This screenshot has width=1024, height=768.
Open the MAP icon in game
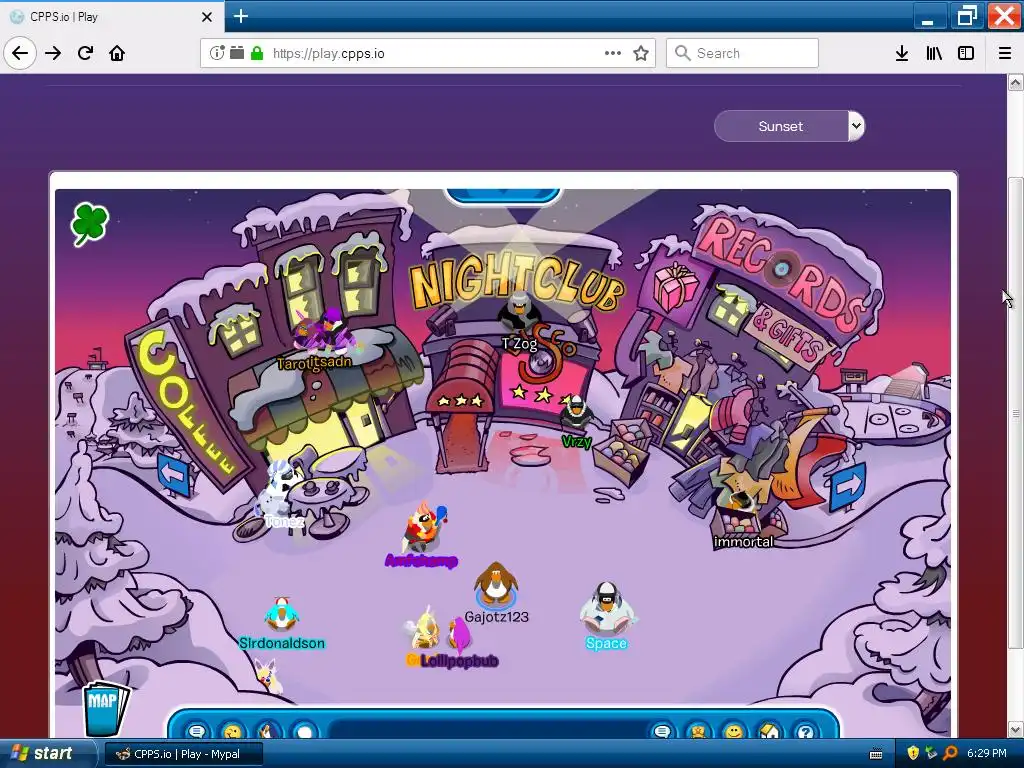[106, 711]
